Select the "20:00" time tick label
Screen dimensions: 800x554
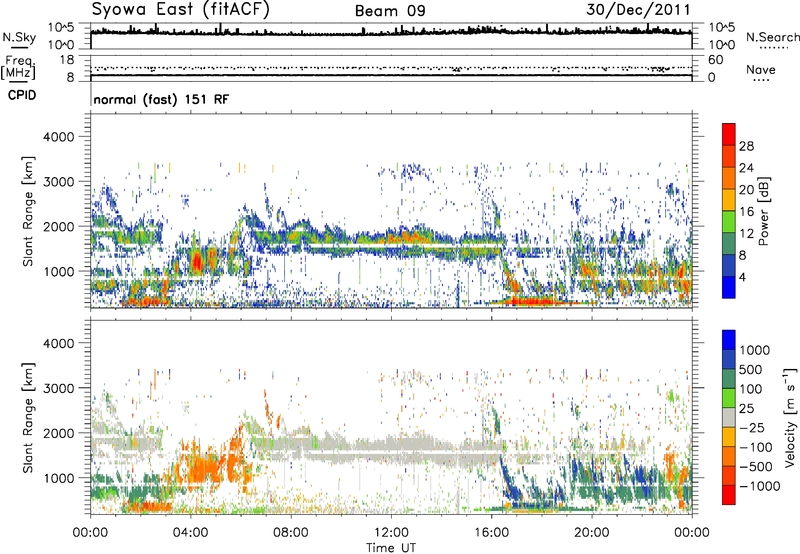(x=592, y=533)
